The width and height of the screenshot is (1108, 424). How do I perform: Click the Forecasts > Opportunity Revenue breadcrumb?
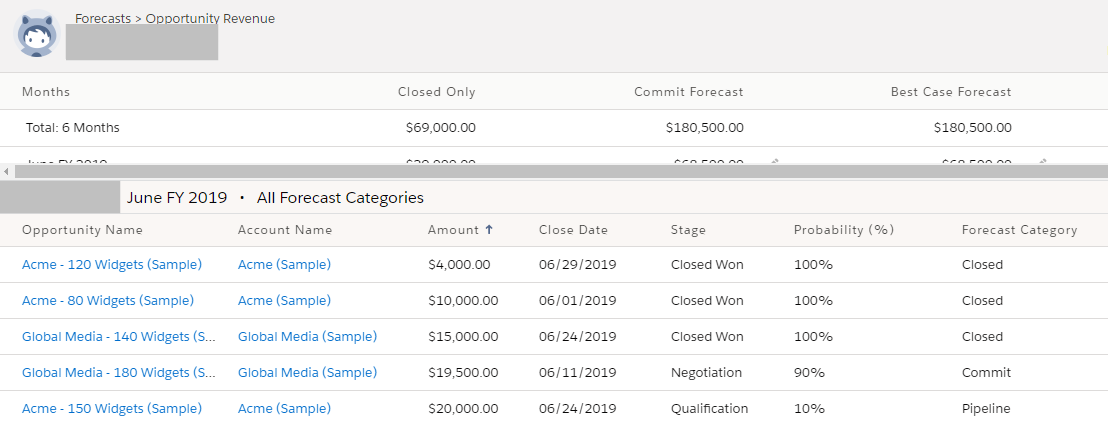click(175, 18)
